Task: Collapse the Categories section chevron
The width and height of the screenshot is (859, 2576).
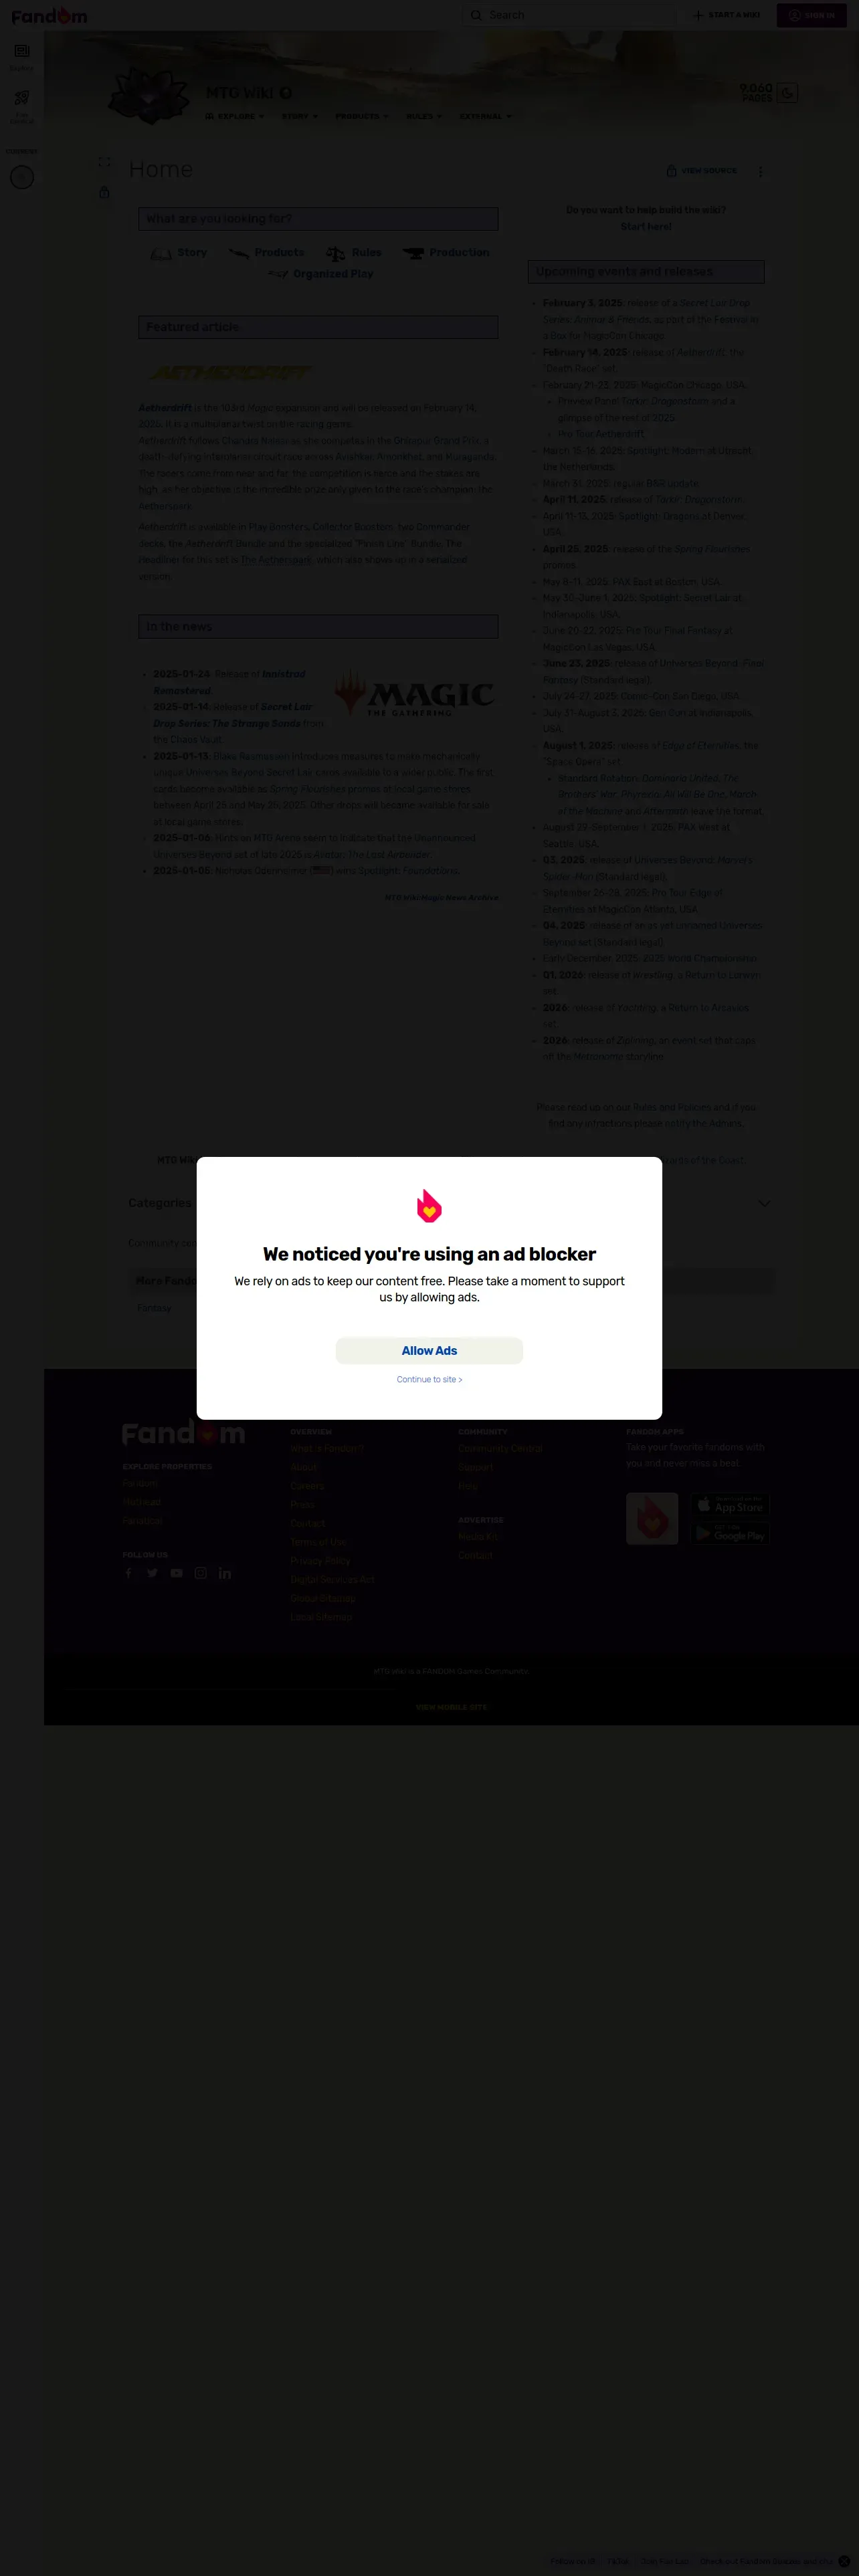Action: (x=764, y=1203)
